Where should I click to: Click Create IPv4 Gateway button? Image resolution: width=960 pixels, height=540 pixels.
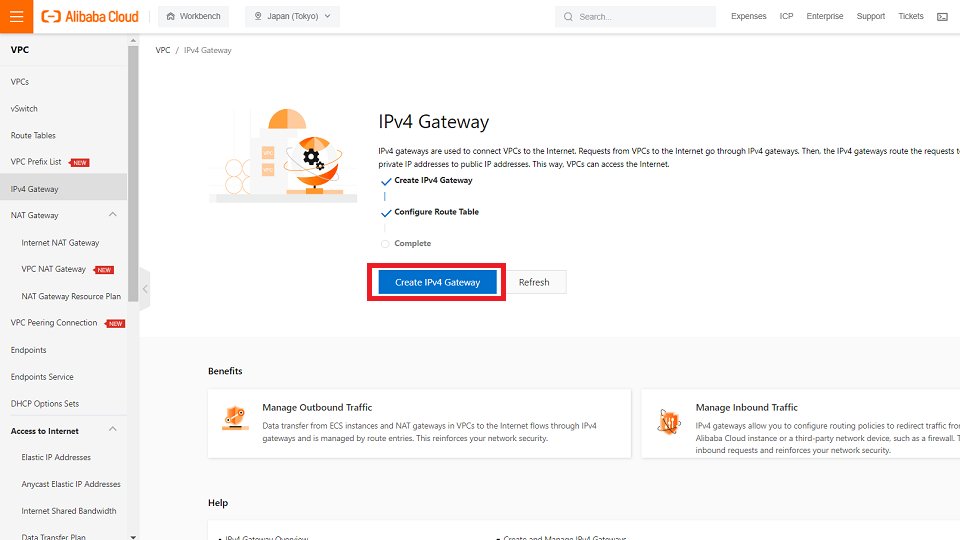point(437,282)
